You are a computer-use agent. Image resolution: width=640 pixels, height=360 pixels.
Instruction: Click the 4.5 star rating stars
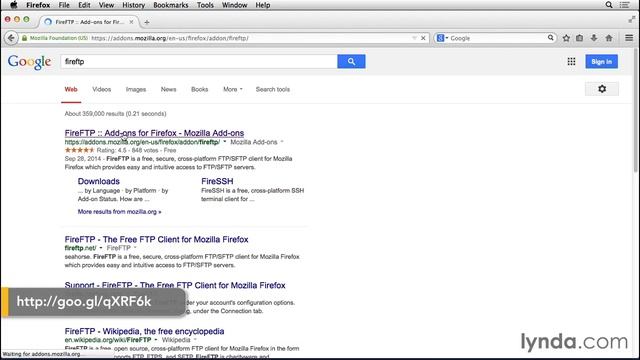pos(79,150)
